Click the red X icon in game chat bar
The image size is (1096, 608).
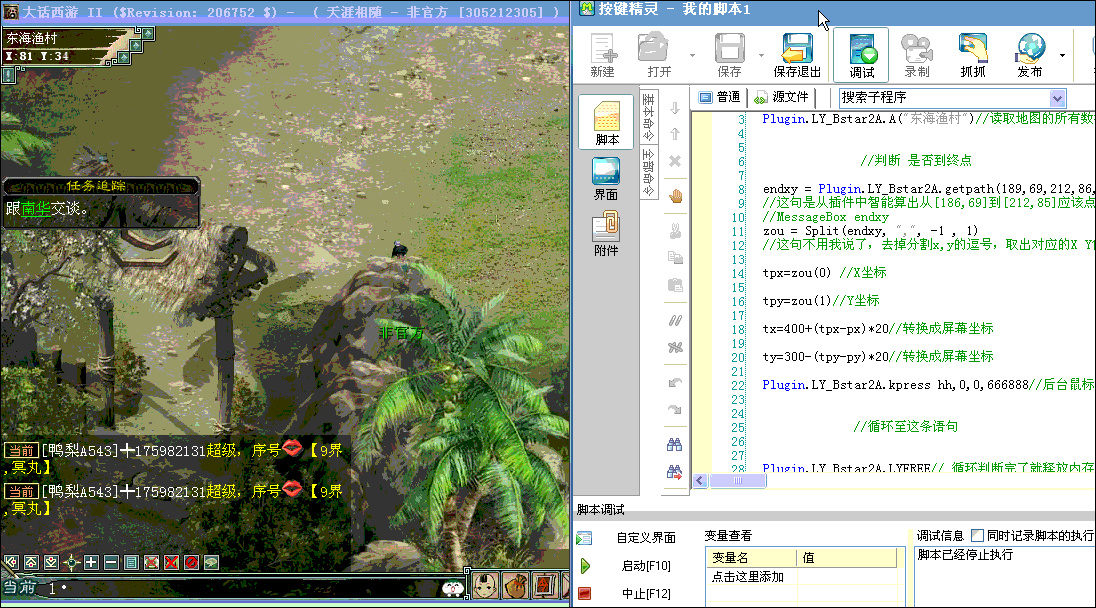(x=171, y=562)
